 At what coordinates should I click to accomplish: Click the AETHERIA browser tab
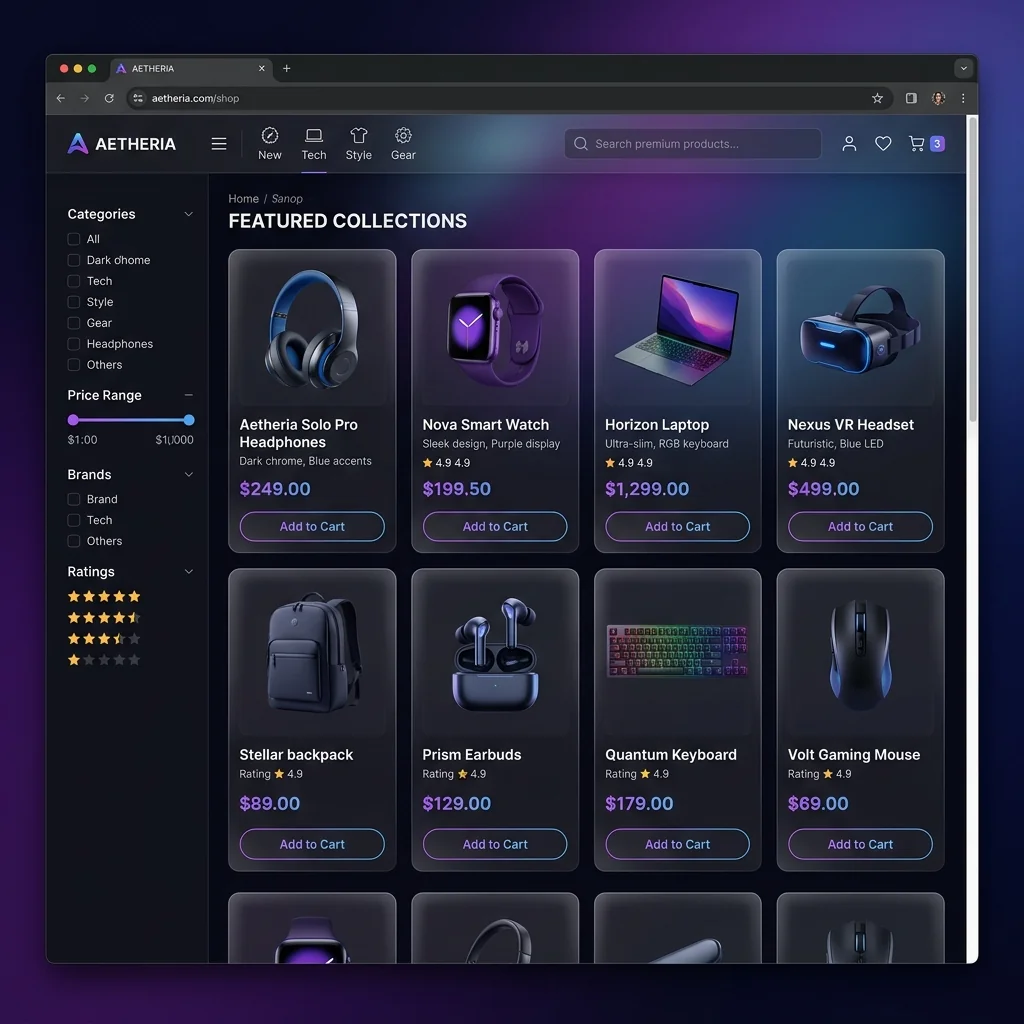coord(189,68)
